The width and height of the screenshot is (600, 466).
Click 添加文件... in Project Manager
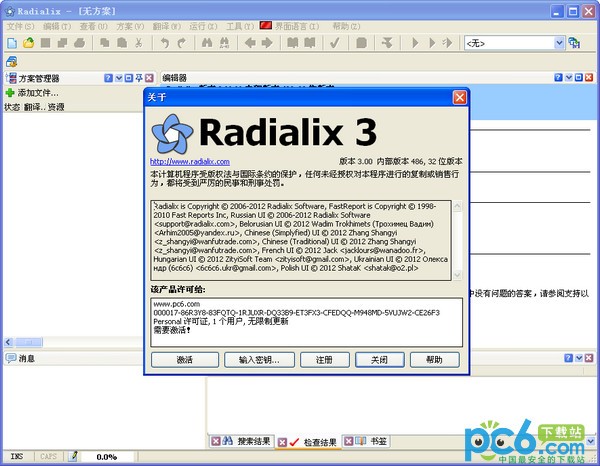coord(38,93)
